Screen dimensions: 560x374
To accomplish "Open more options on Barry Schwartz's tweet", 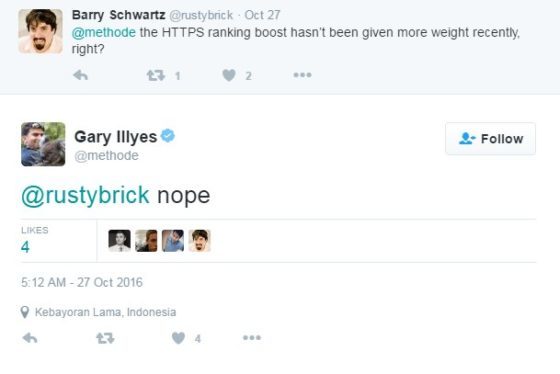I will point(302,75).
